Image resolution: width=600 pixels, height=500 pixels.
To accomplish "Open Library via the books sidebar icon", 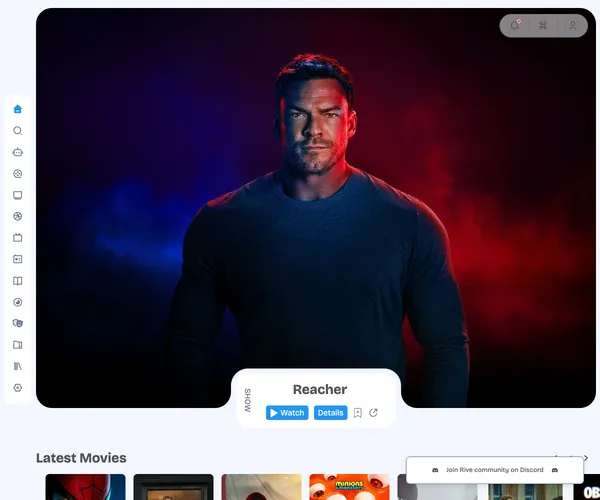I will pos(18,366).
